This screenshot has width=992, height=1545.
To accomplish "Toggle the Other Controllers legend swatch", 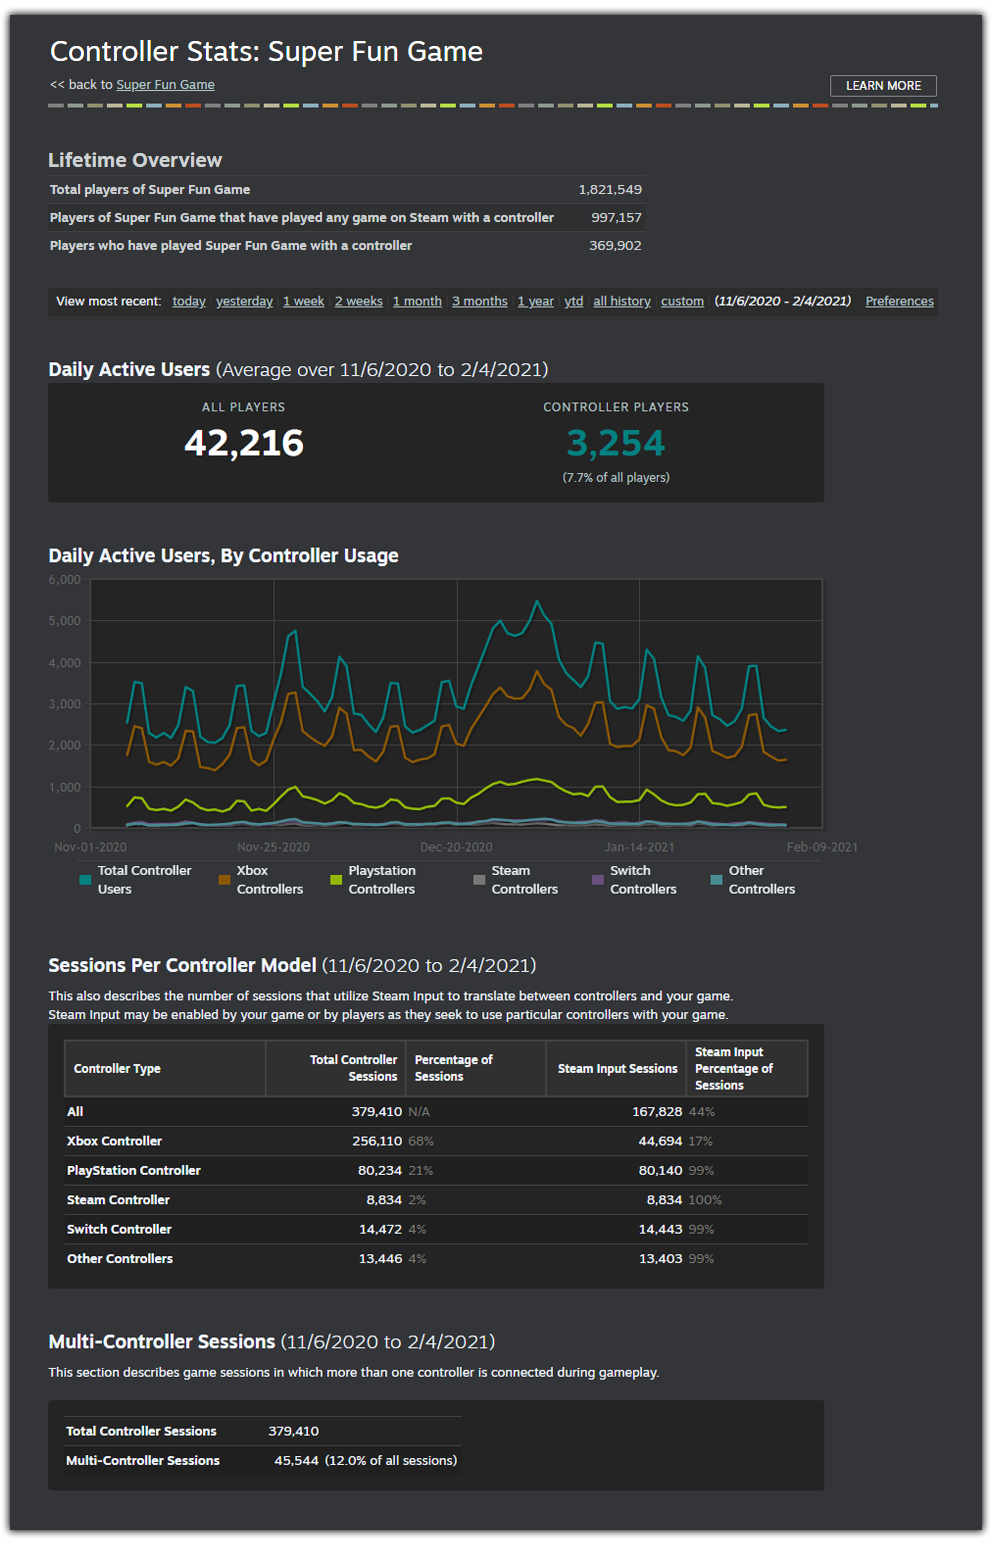I will pos(716,880).
